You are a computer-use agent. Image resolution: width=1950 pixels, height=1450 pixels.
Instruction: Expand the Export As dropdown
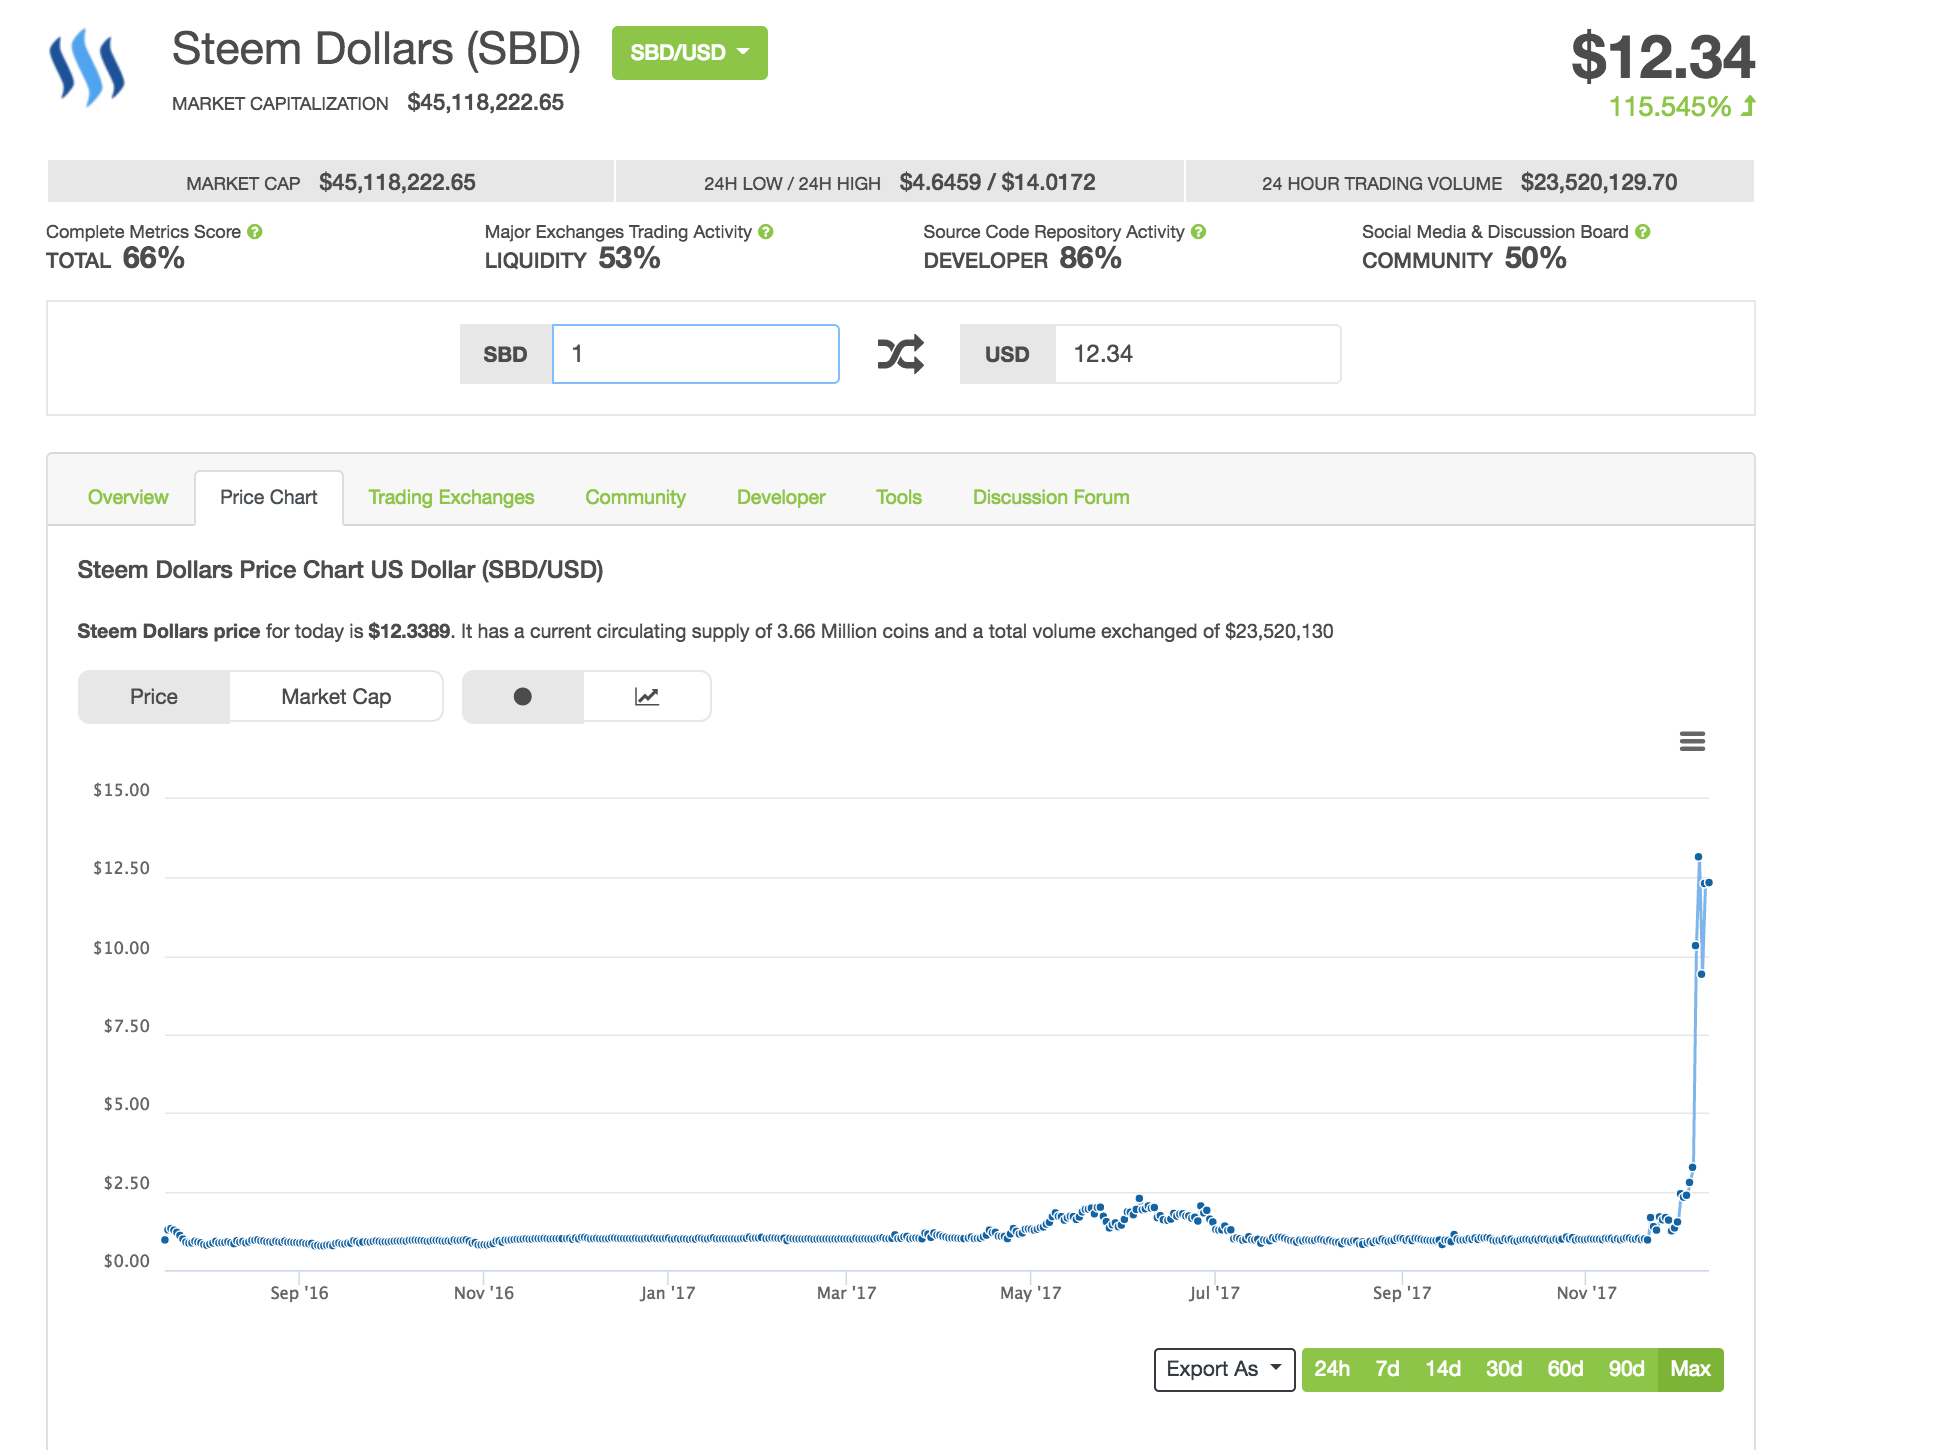(1224, 1369)
